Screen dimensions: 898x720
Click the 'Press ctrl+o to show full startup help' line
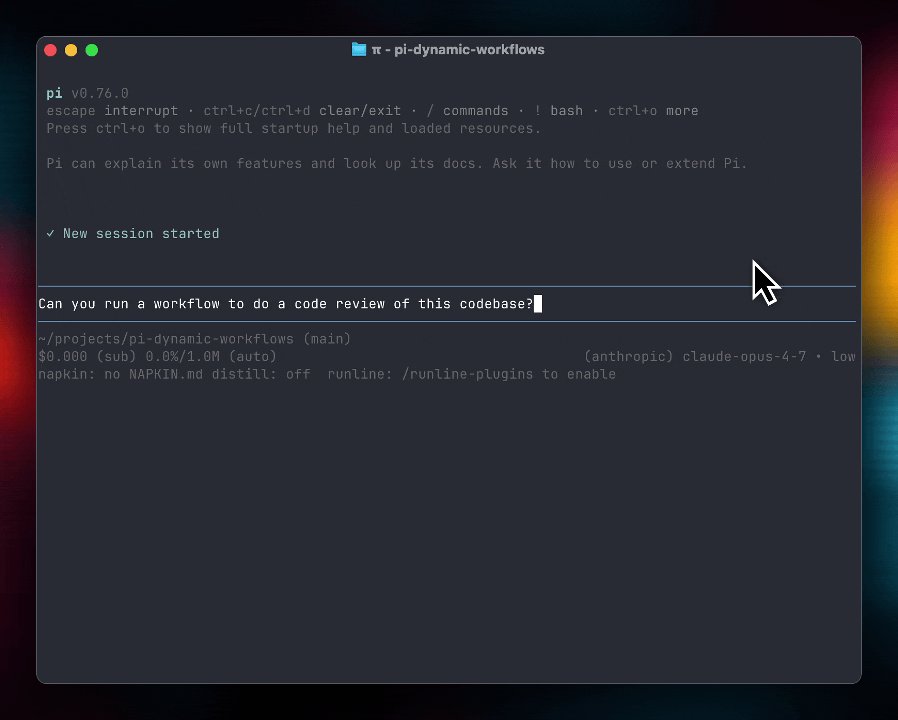[x=293, y=129]
